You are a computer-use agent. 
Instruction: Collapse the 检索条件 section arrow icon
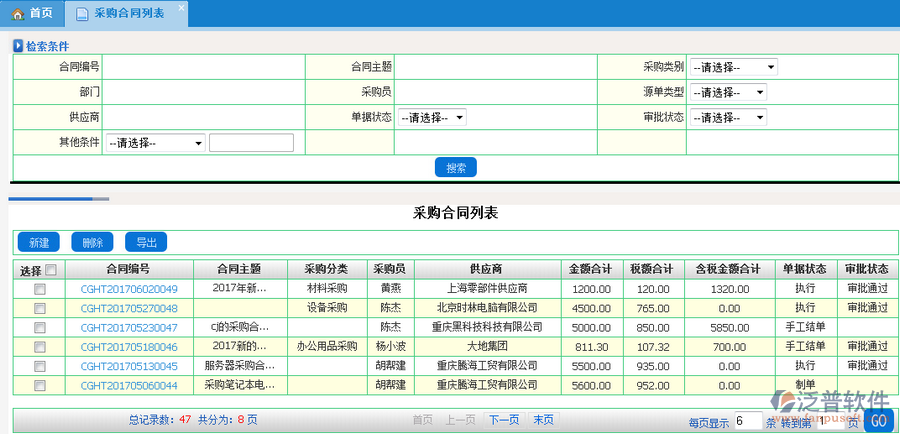click(x=18, y=46)
